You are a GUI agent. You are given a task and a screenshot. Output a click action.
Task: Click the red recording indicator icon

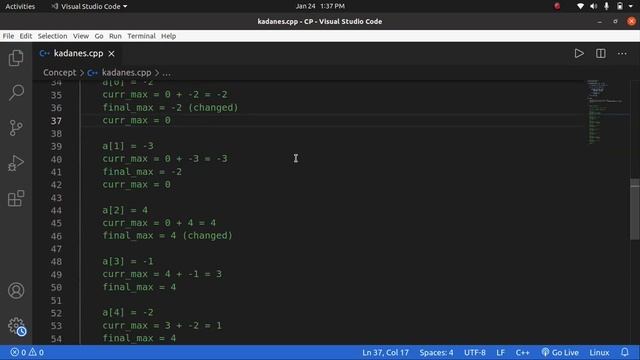(x=557, y=6)
